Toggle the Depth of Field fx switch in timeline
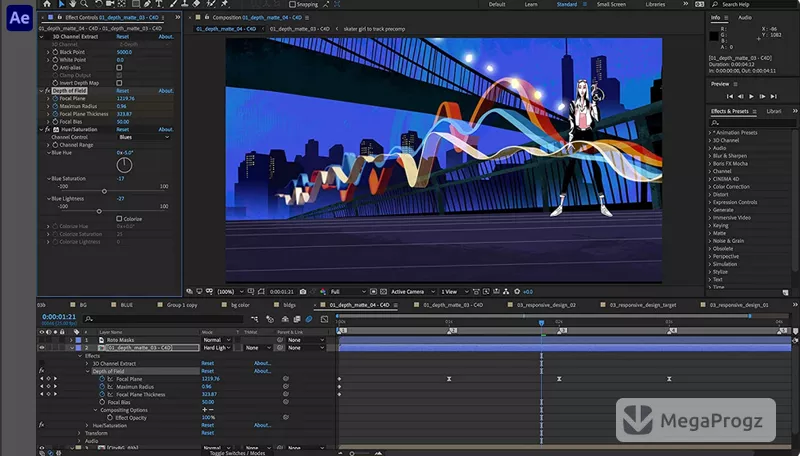Image resolution: width=800 pixels, height=456 pixels. [42, 371]
